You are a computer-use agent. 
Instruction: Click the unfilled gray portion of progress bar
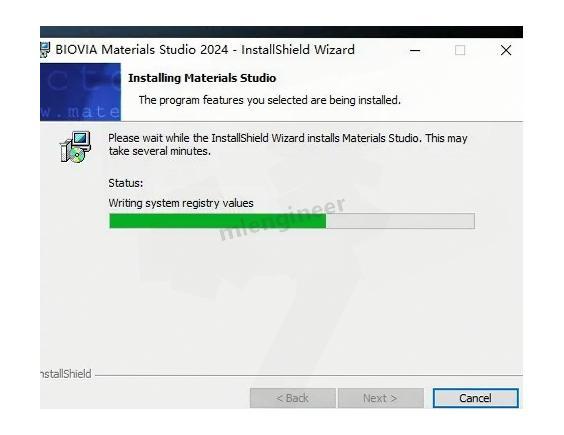tap(400, 221)
